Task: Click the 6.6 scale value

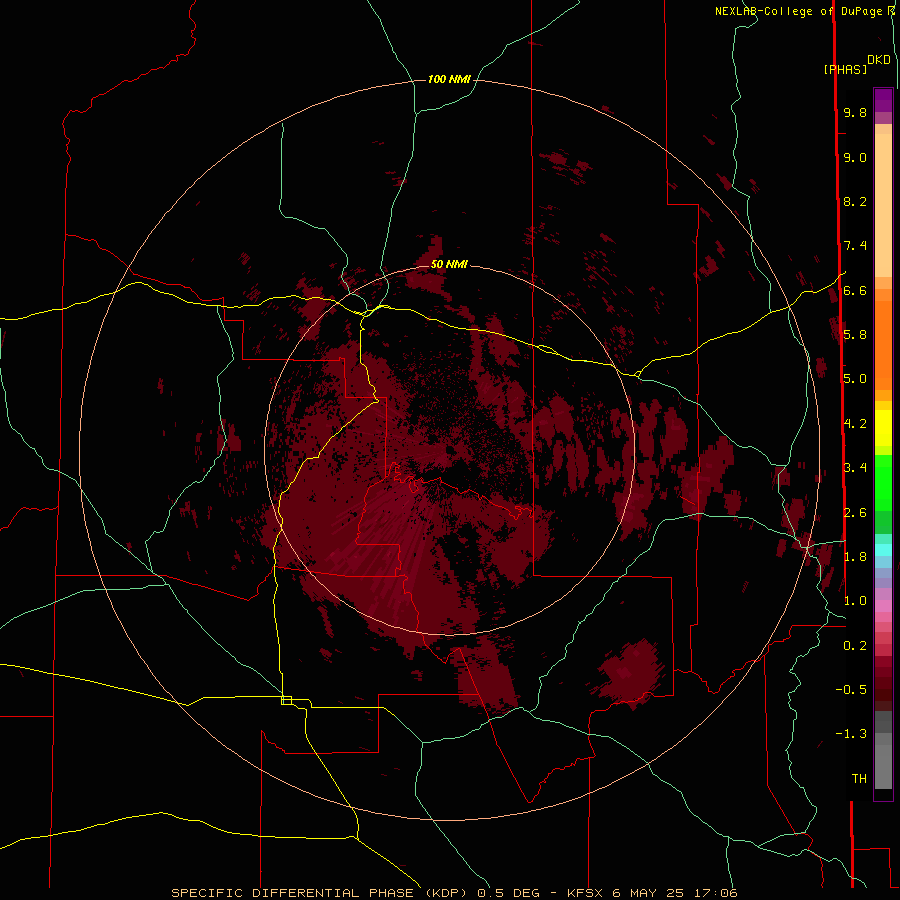Action: pyautogui.click(x=855, y=290)
